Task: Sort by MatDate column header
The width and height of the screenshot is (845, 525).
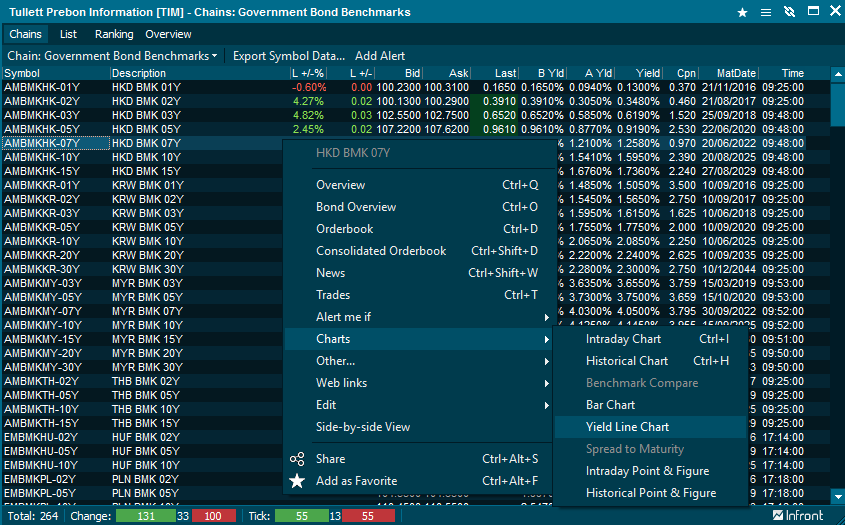Action: pyautogui.click(x=729, y=73)
